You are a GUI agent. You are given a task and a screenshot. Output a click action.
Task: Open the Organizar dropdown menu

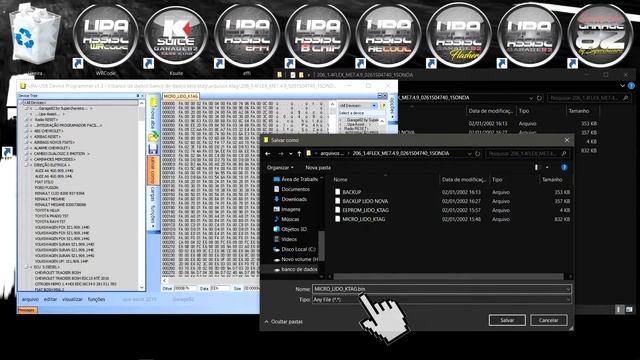point(280,168)
